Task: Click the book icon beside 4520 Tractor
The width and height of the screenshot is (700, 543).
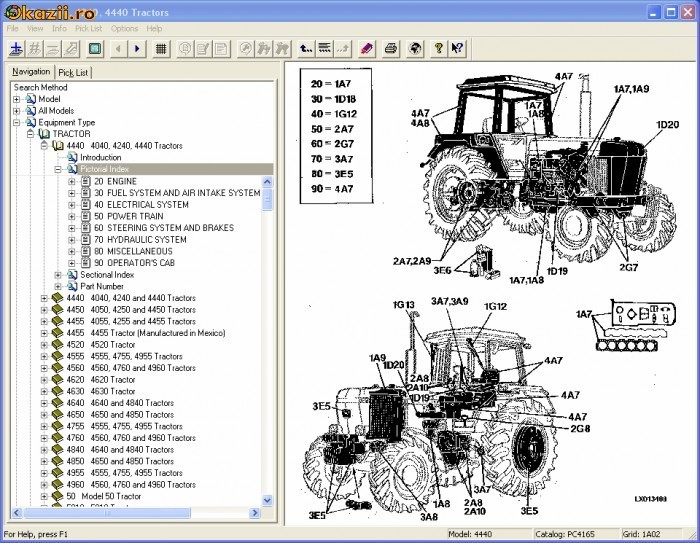Action: click(57, 344)
